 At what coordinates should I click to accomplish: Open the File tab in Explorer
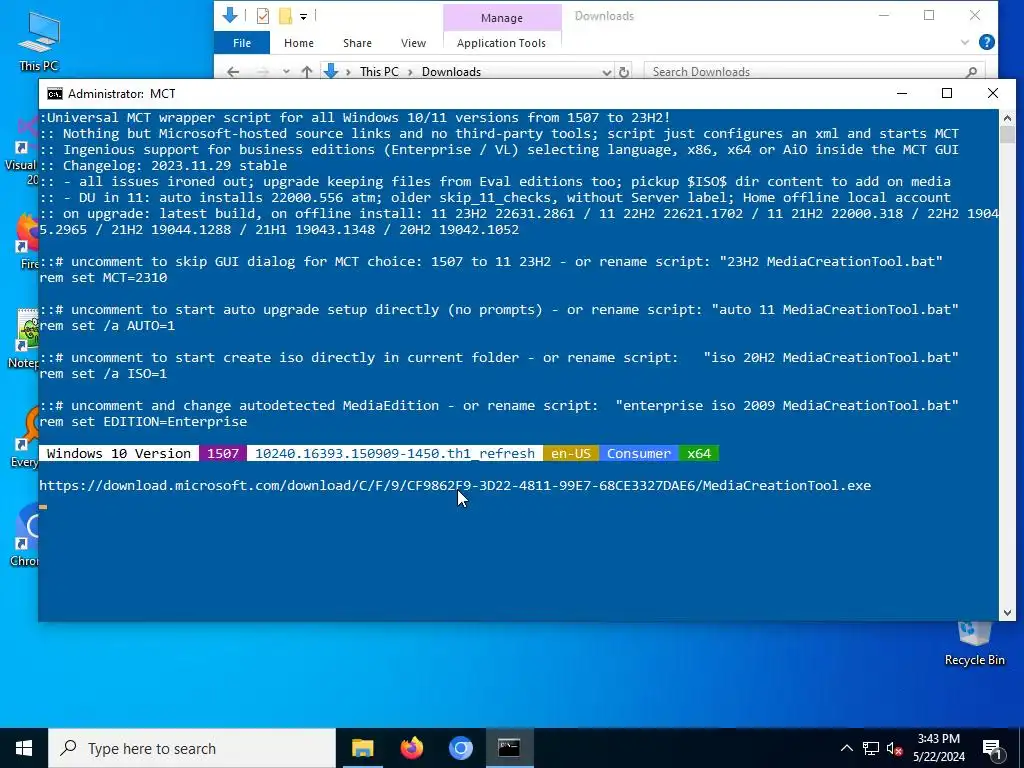(x=242, y=43)
